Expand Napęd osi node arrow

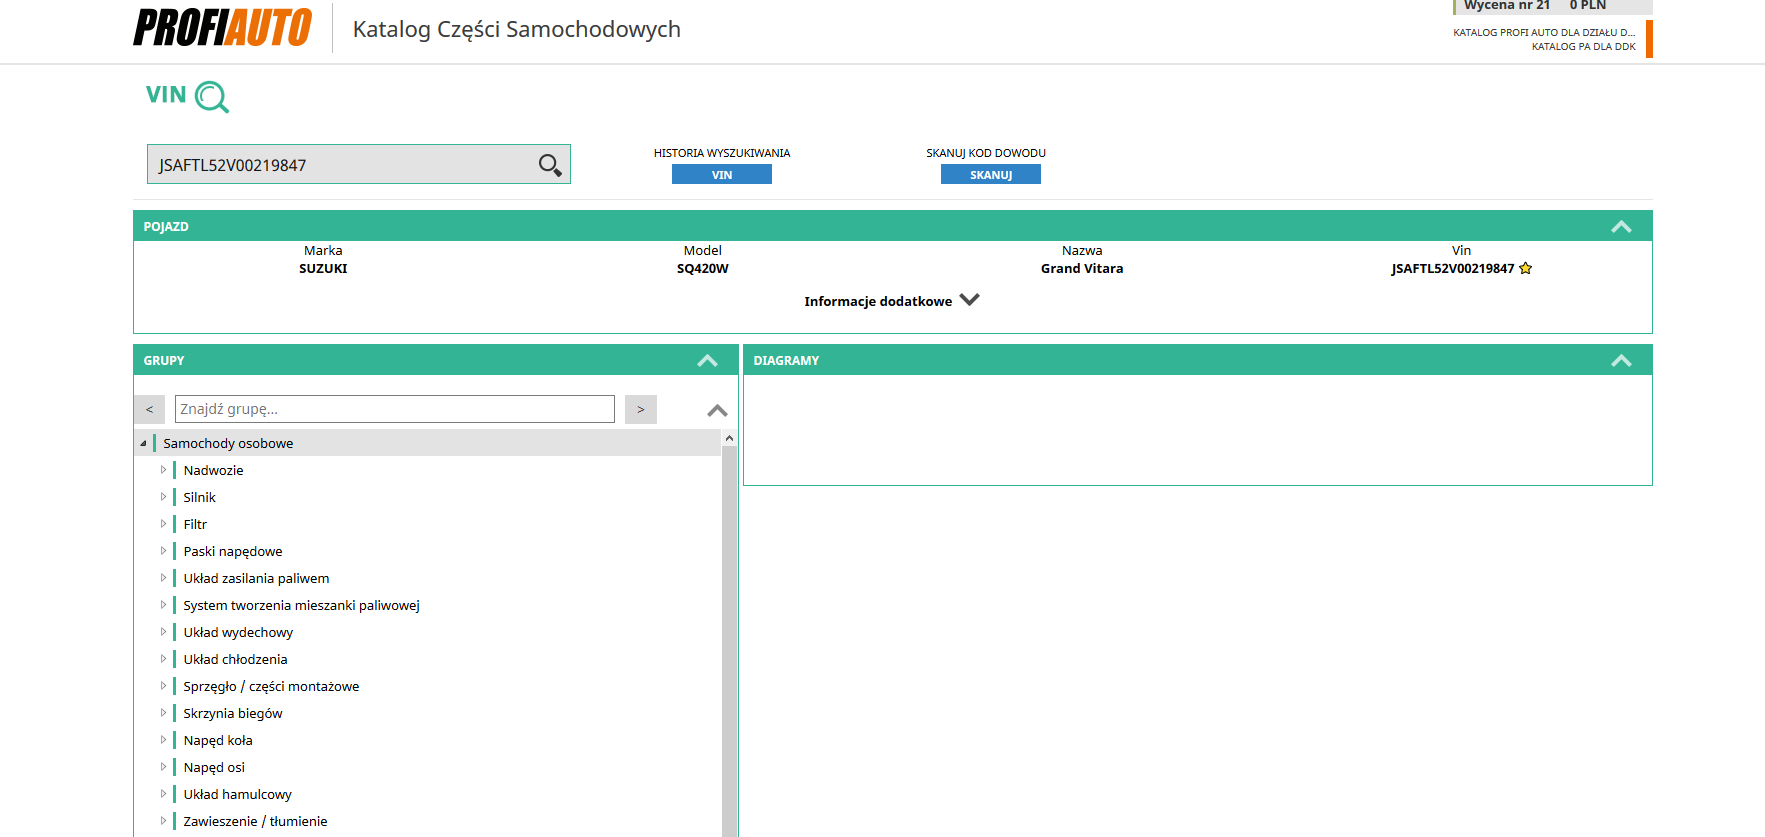point(163,767)
